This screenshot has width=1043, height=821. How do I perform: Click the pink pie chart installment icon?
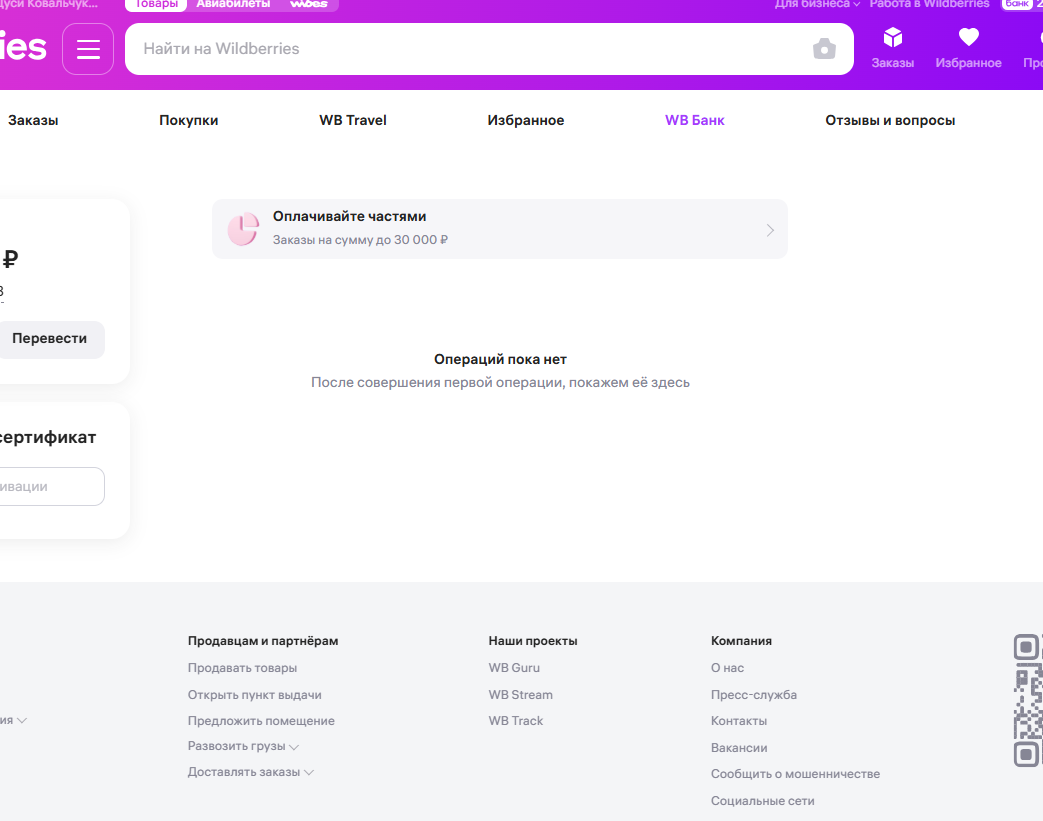click(243, 229)
